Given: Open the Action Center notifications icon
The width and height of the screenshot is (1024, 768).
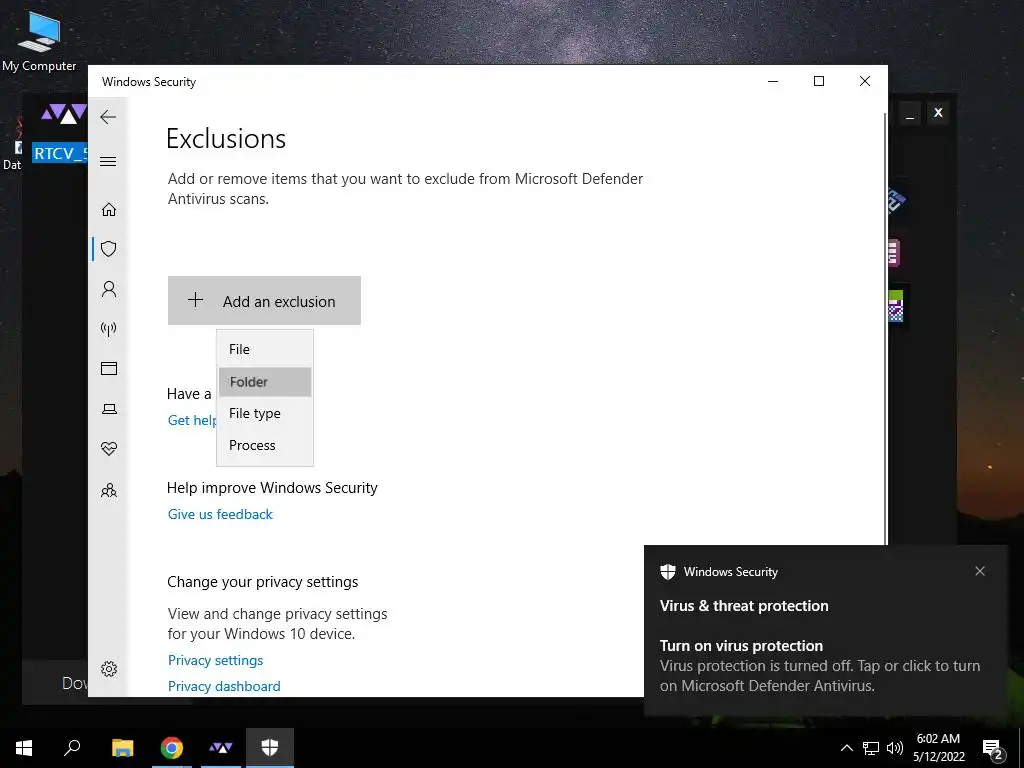Looking at the screenshot, I should click(x=993, y=748).
